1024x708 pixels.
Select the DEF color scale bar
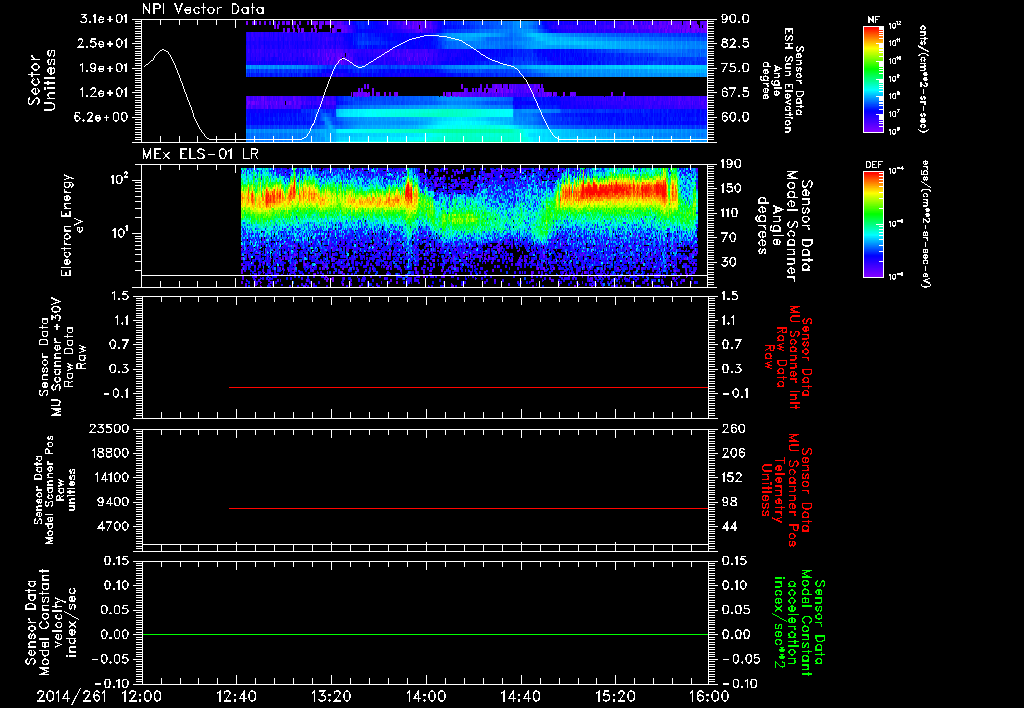click(x=873, y=224)
